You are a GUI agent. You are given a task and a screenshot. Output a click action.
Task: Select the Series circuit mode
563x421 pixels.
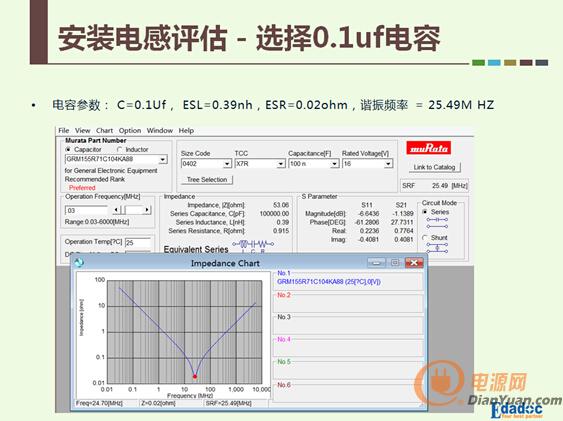[x=425, y=212]
